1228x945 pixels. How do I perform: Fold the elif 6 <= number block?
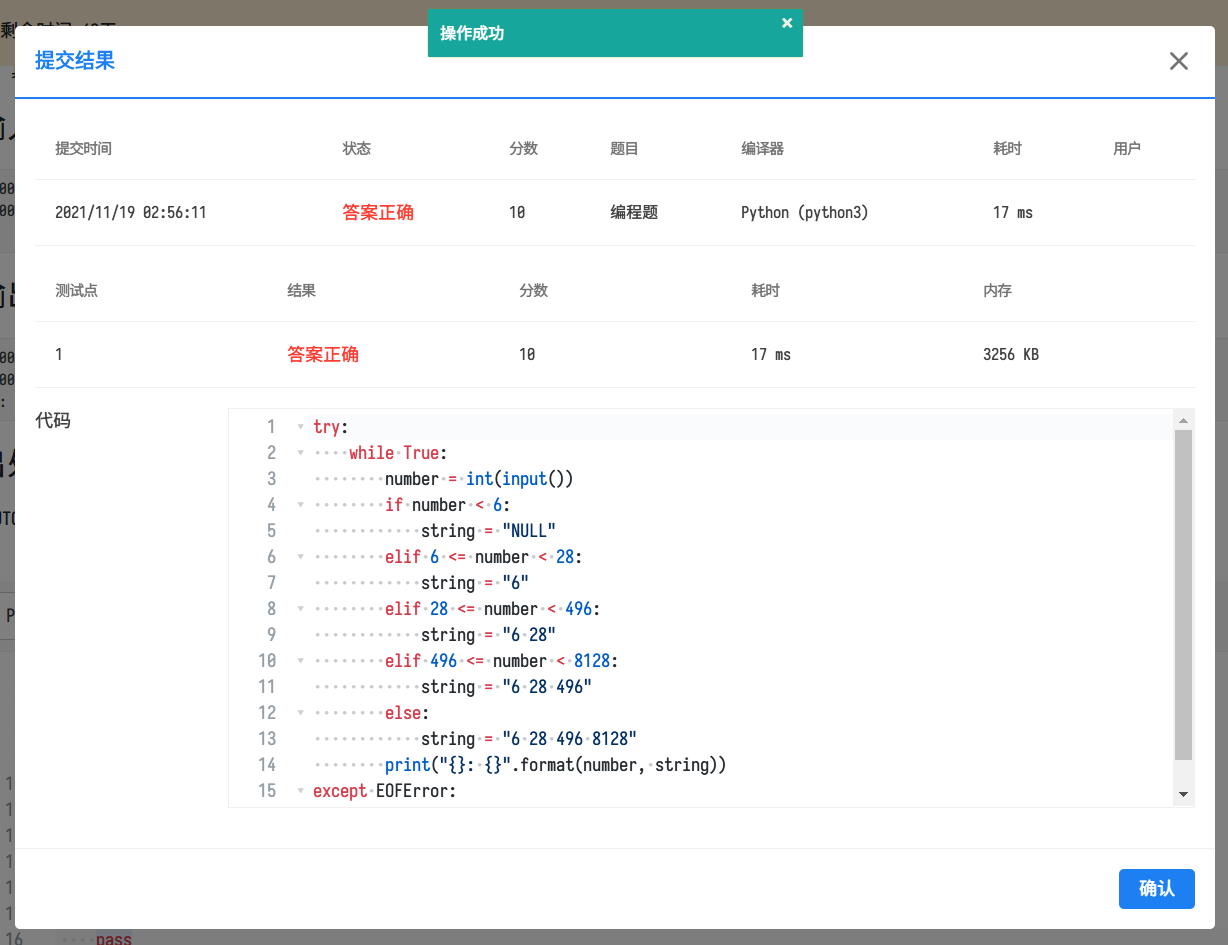[300, 557]
